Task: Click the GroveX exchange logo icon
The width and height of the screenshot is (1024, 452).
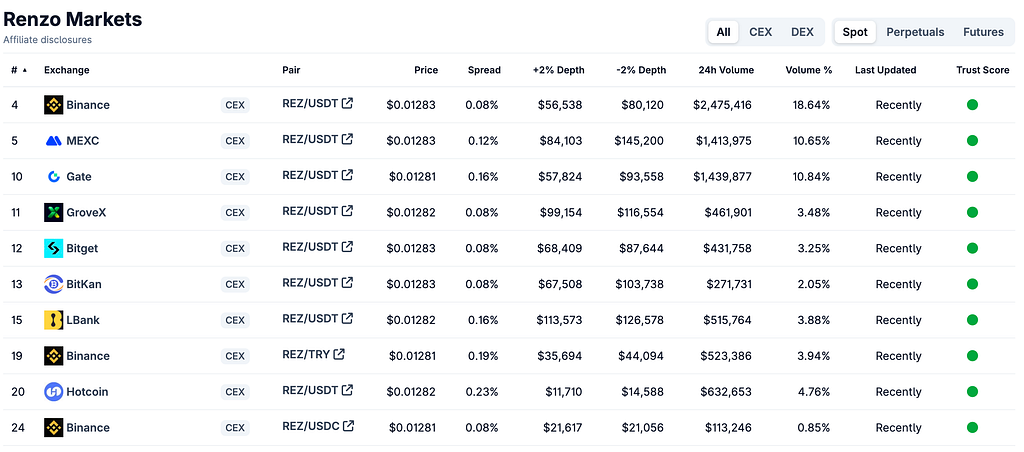Action: [54, 212]
